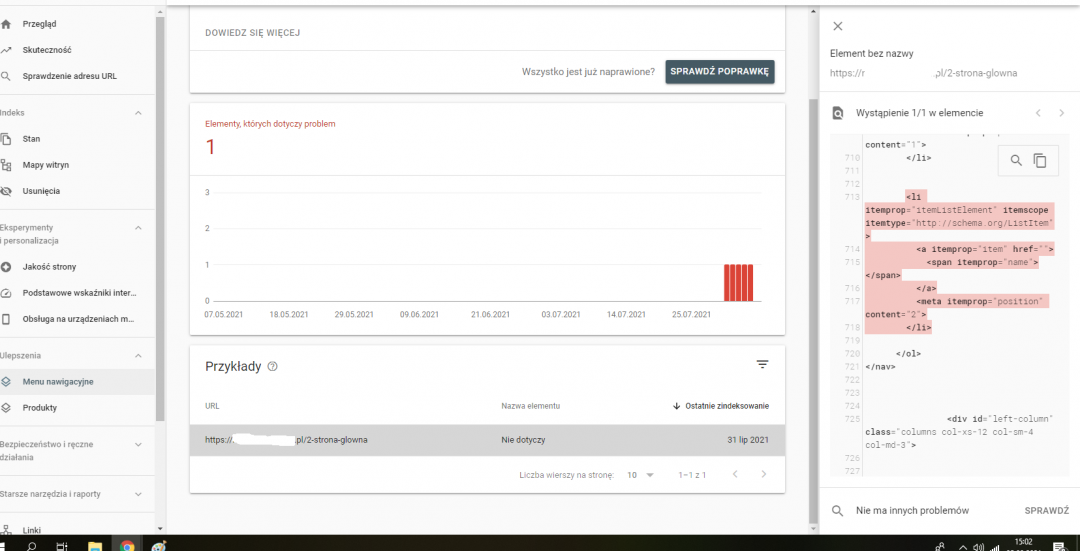Go to previous occurrence with left chevron
This screenshot has height=551, width=1080.
1038,113
